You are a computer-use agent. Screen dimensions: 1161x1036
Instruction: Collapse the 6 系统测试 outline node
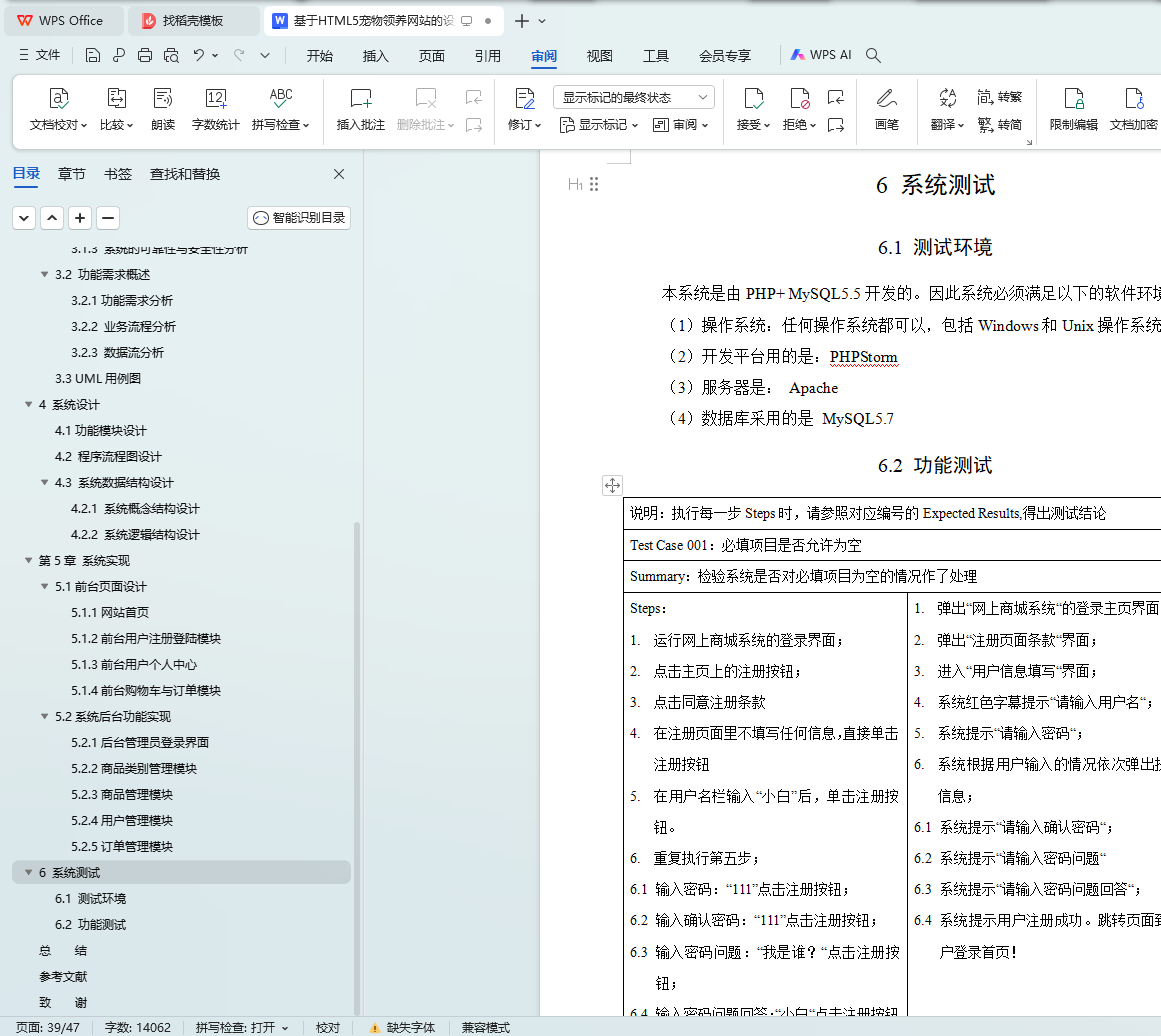pyautogui.click(x=28, y=872)
